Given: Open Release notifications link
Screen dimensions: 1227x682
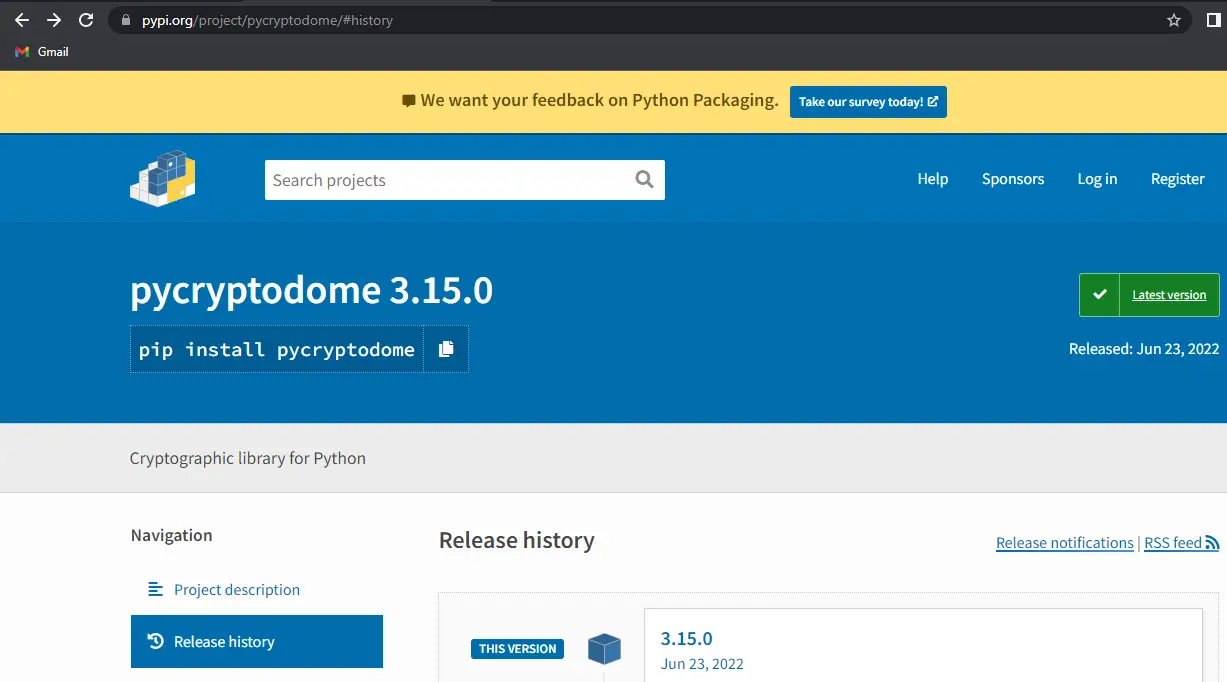Looking at the screenshot, I should tap(1064, 543).
